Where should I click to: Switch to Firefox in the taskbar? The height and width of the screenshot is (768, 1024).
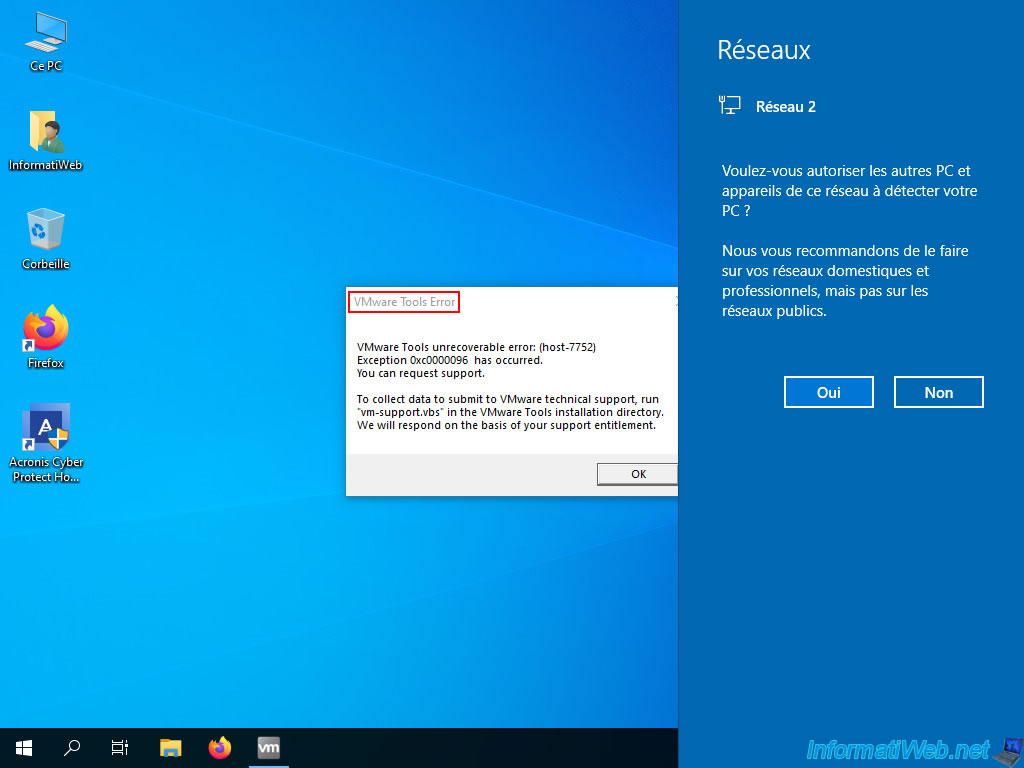219,748
